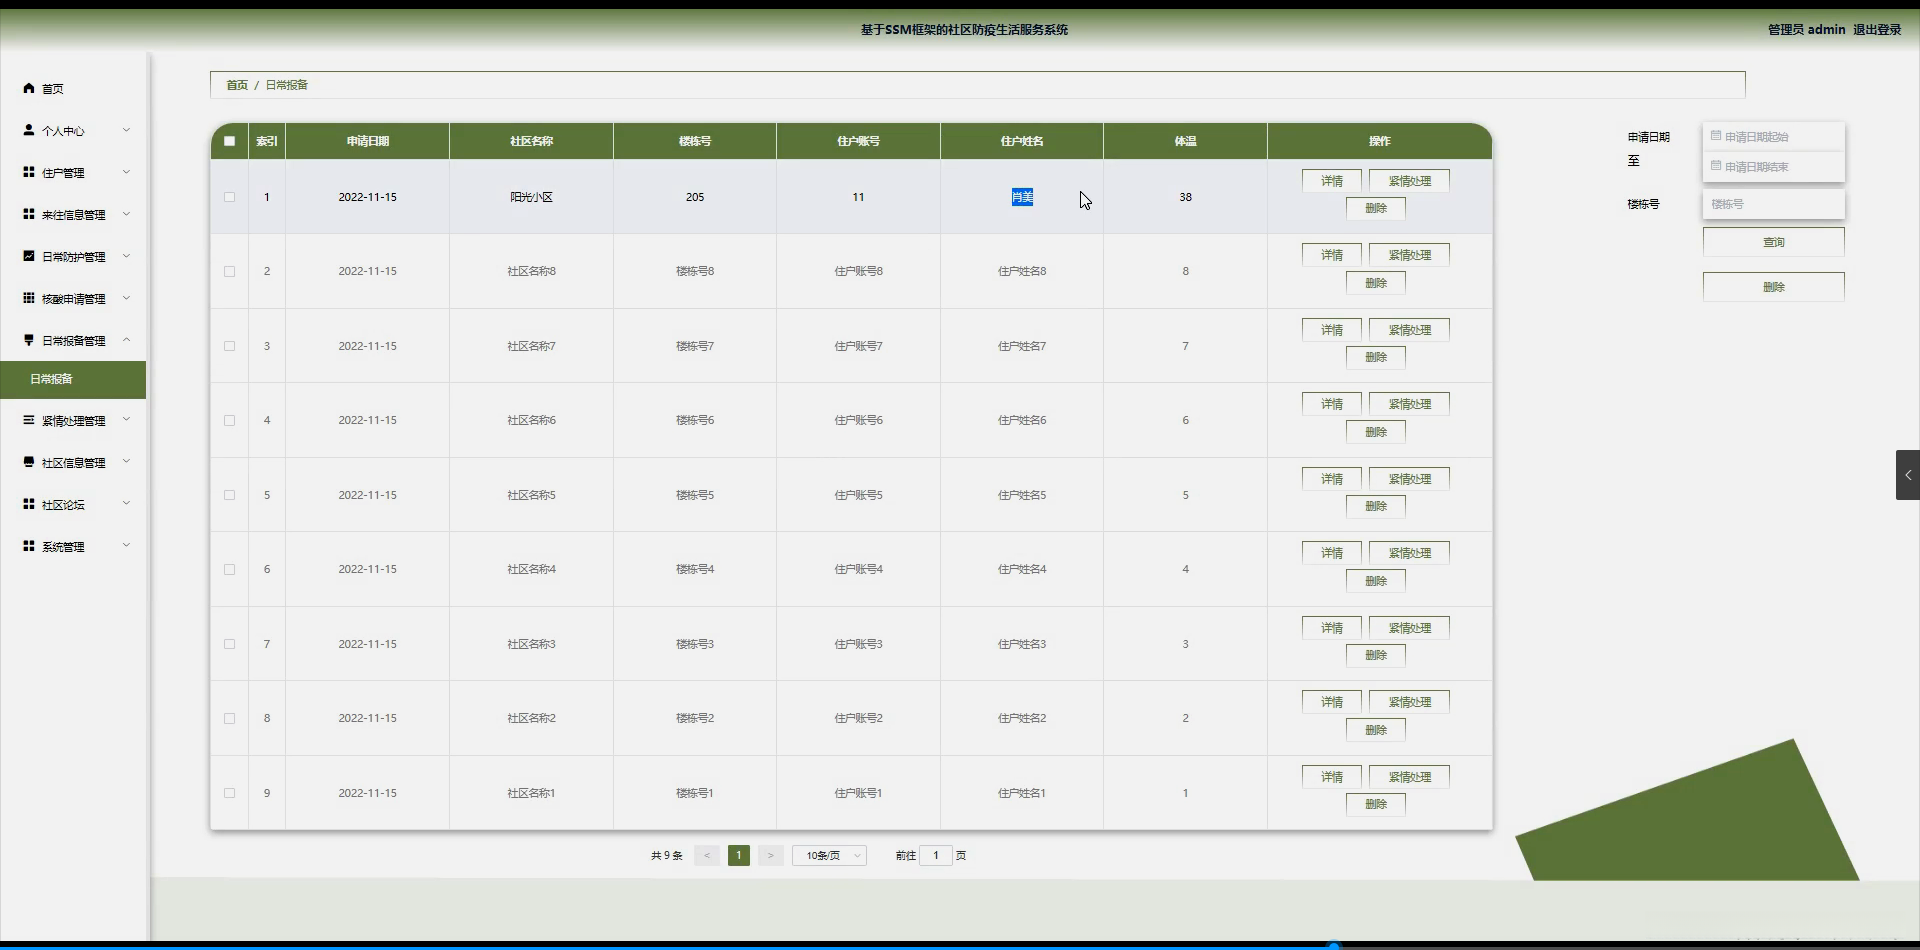Open the 10条/页 page size dropdown
The height and width of the screenshot is (950, 1920).
(x=829, y=855)
